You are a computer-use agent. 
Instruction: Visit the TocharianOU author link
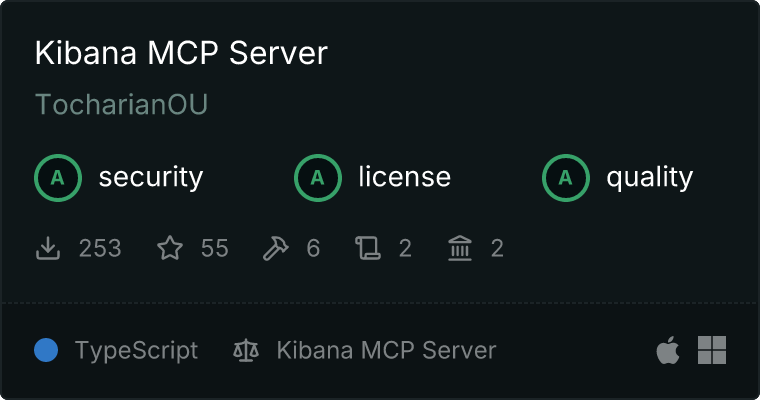[x=121, y=104]
